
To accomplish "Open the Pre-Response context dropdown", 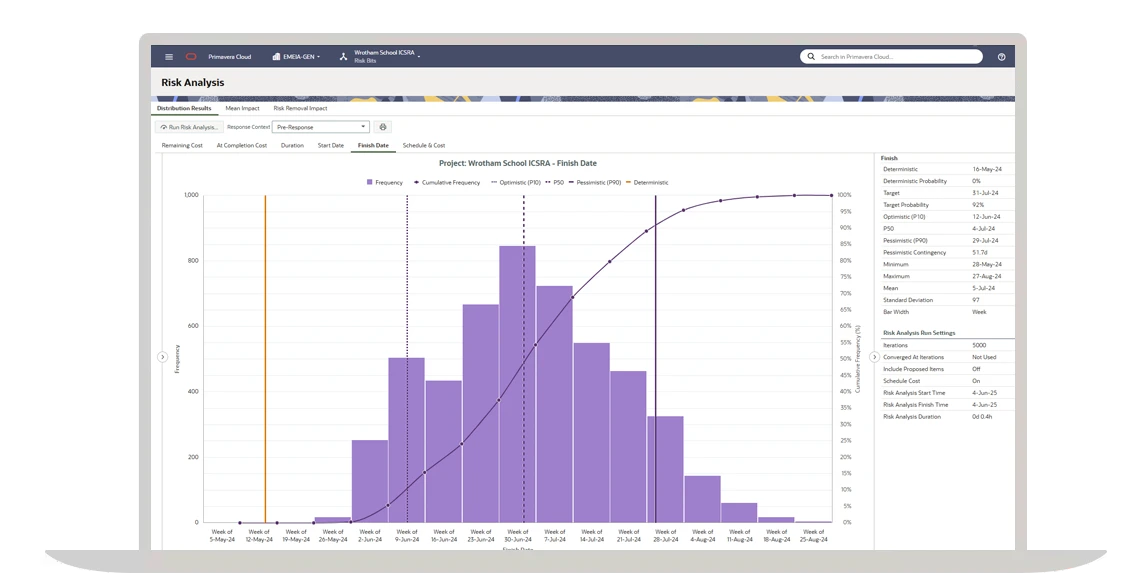I will click(x=364, y=126).
